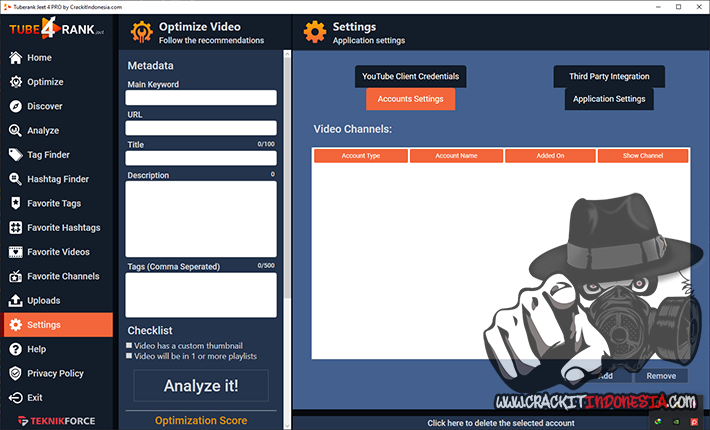Click the Optimize Video panel vertical scrollbar
The height and width of the screenshot is (430, 710).
(x=287, y=200)
